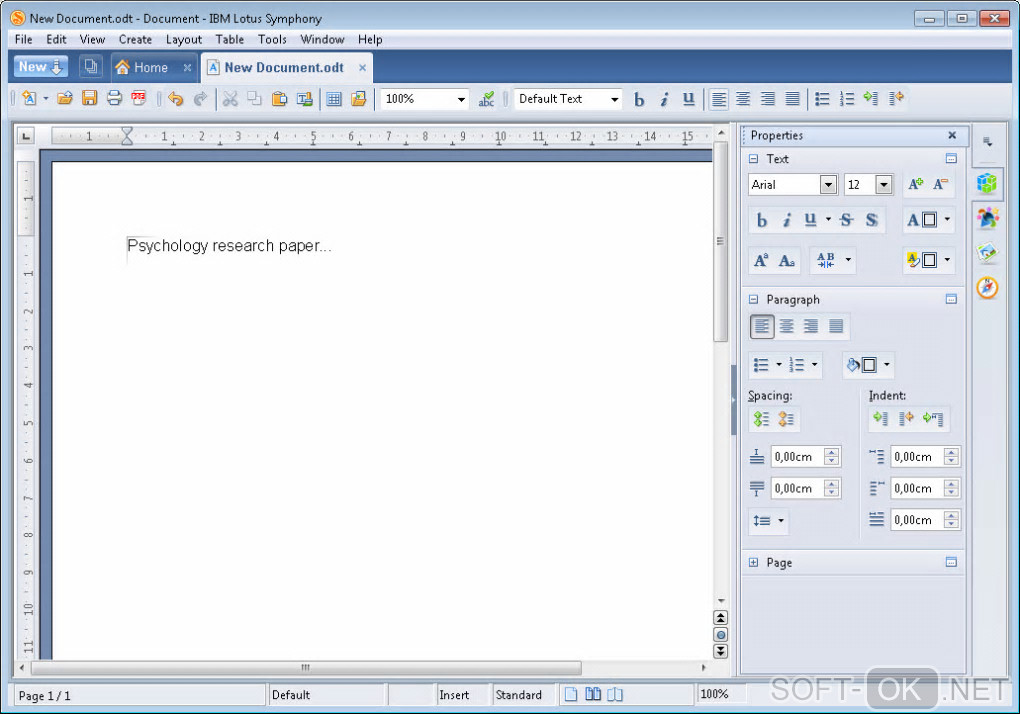The height and width of the screenshot is (714, 1020).
Task: Toggle strikethrough in the Properties panel
Action: [846, 220]
